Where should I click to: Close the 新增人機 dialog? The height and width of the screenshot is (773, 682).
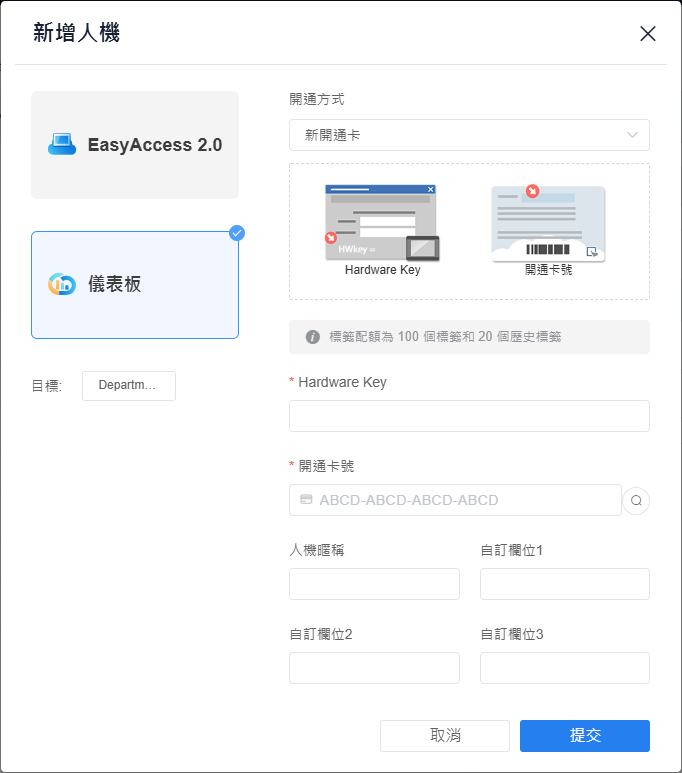(x=647, y=34)
